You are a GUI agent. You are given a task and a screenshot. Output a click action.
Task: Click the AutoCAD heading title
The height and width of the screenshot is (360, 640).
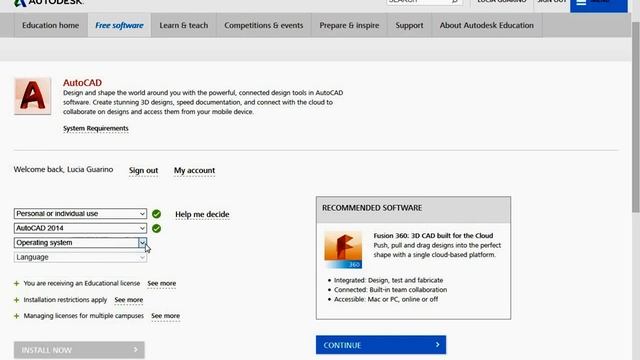tap(82, 83)
